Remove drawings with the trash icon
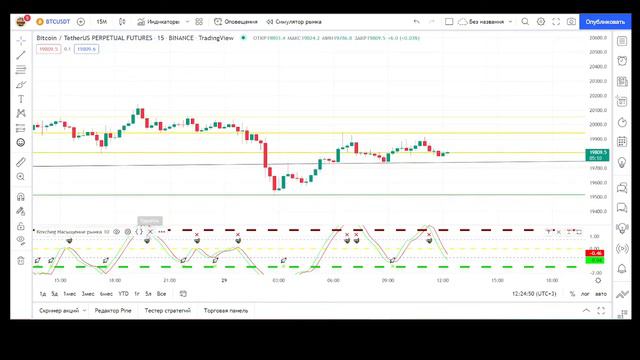The width and height of the screenshot is (640, 360). (x=21, y=260)
